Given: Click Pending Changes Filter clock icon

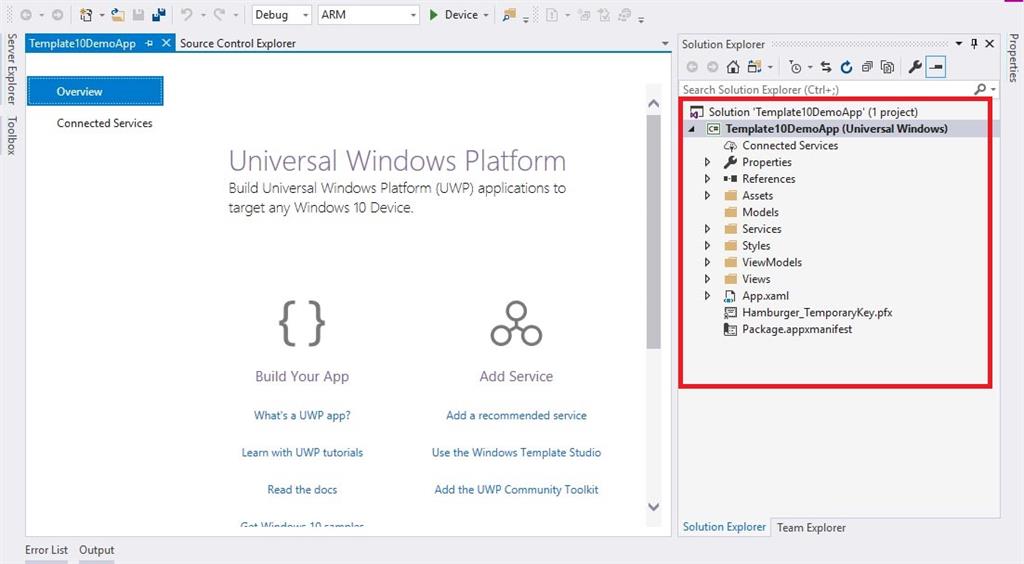Looking at the screenshot, I should [x=795, y=67].
